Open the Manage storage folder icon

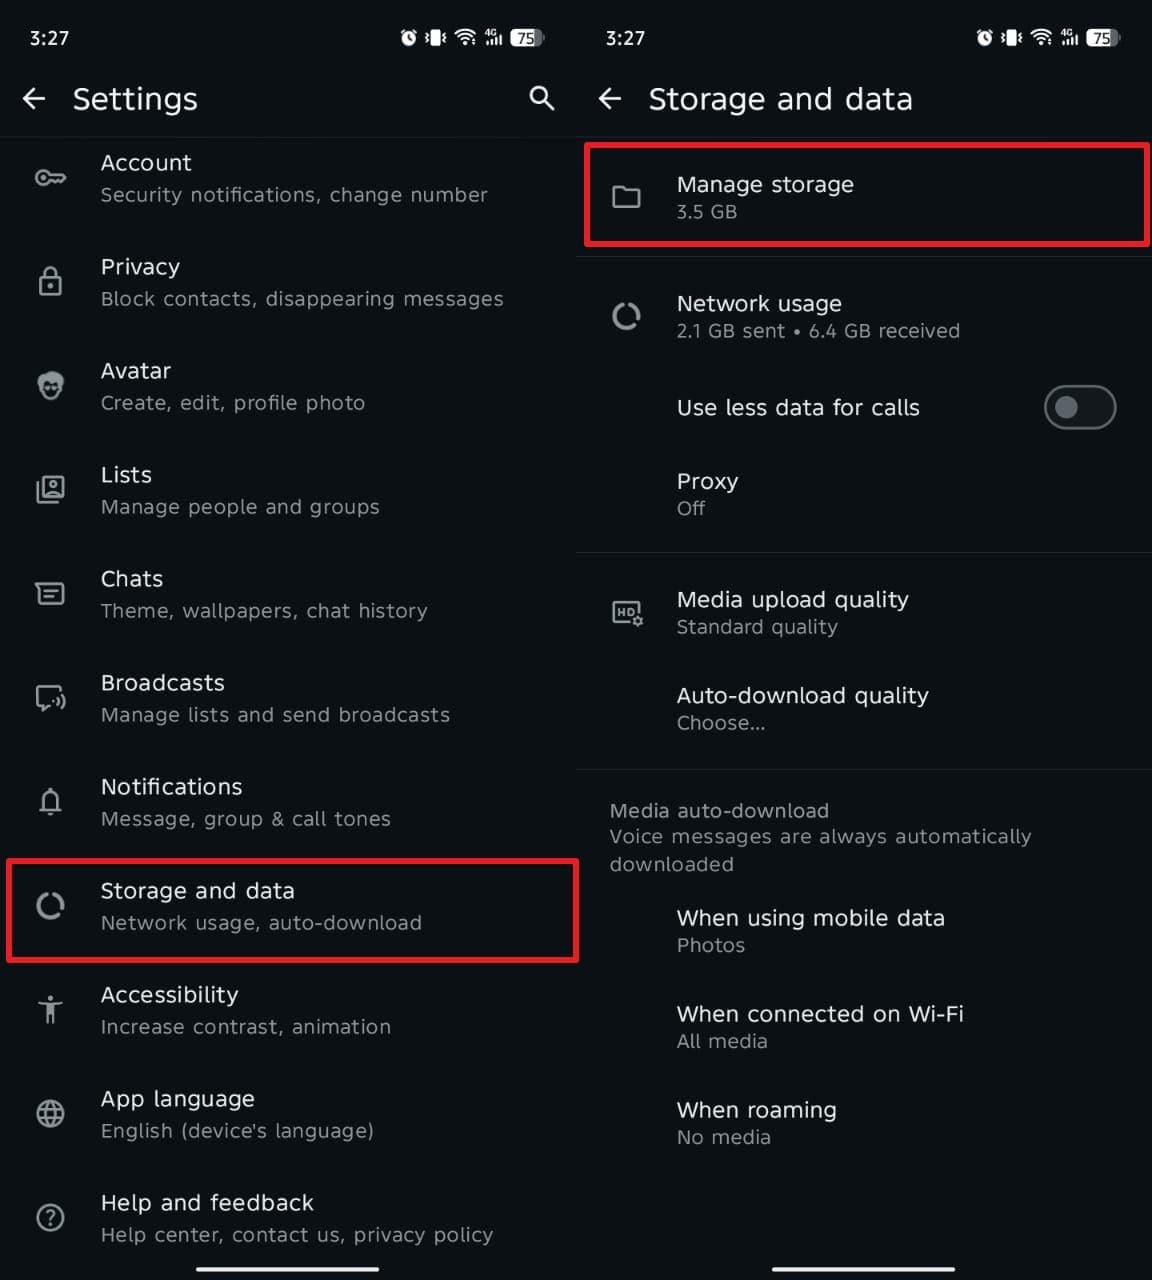pos(627,196)
